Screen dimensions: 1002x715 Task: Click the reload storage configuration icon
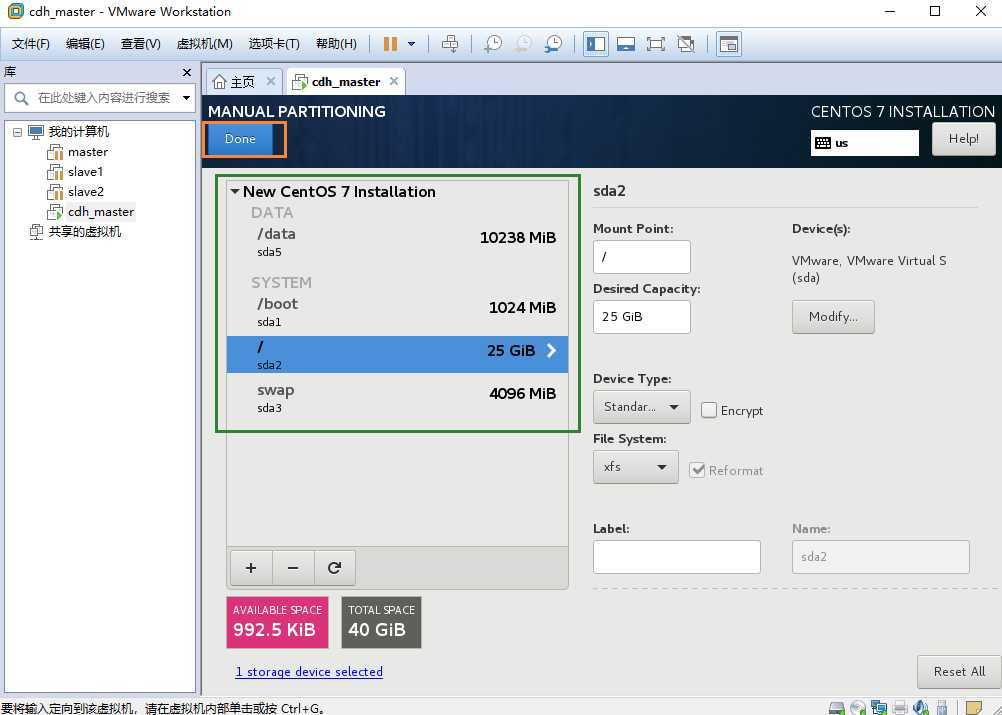334,567
